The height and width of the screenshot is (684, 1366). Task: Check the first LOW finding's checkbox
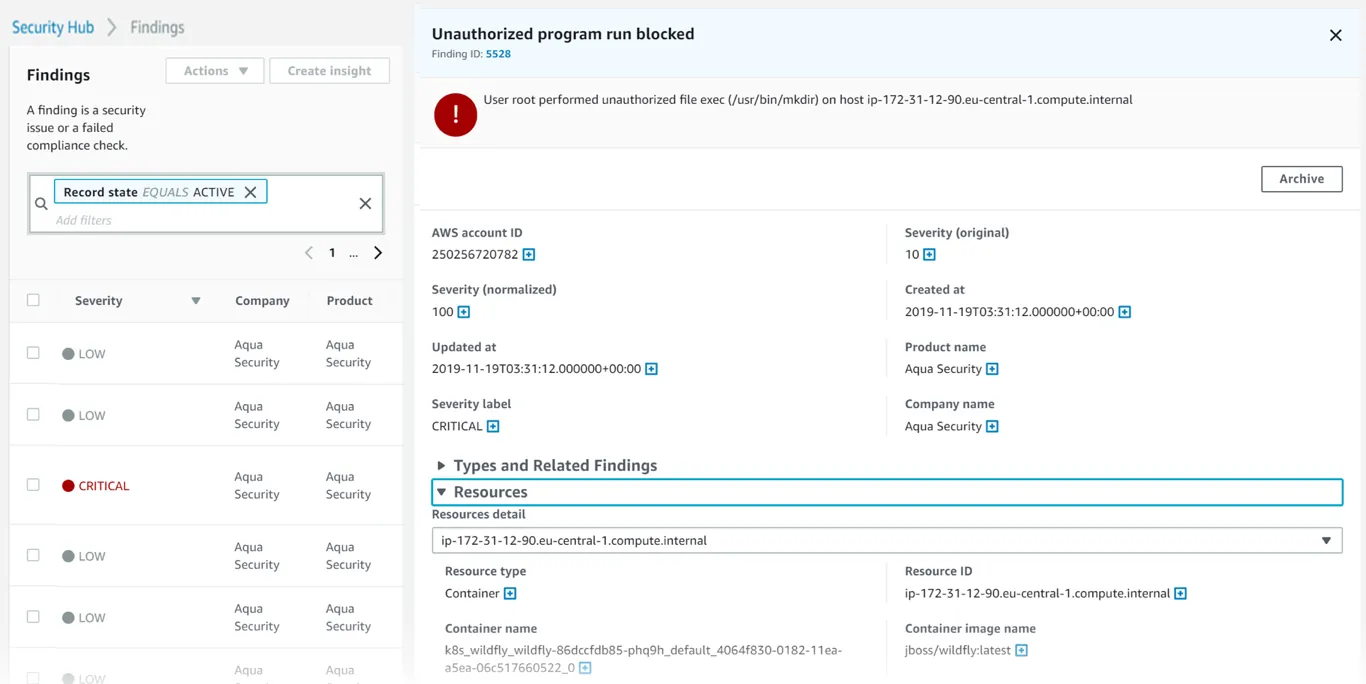click(x=33, y=353)
